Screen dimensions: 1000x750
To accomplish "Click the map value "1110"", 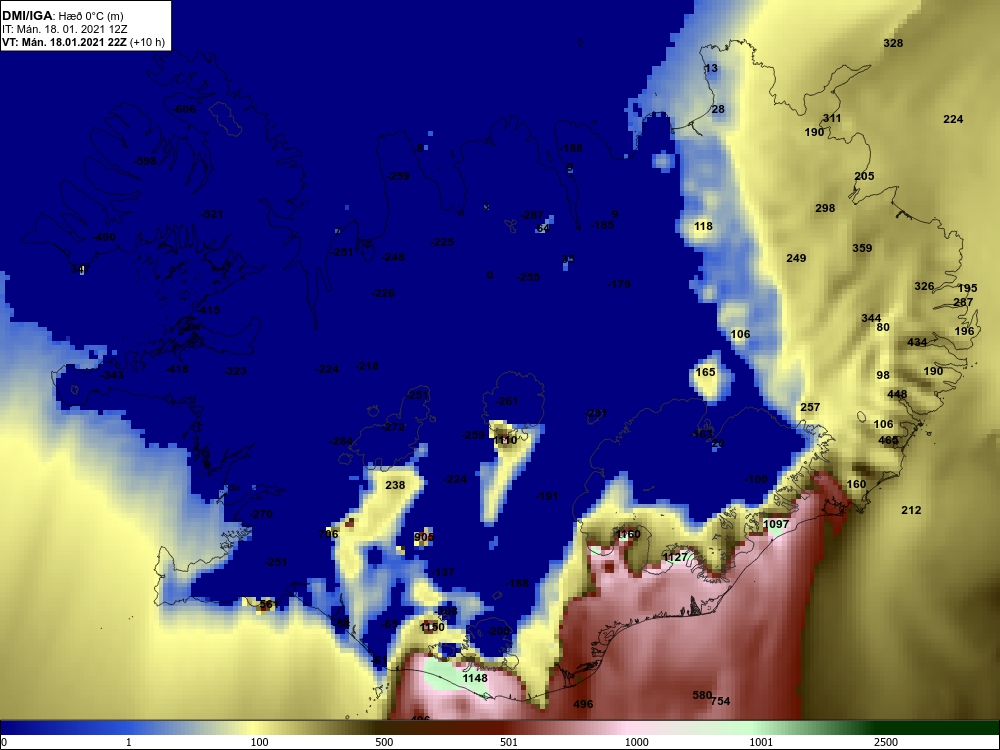I will click(x=505, y=440).
